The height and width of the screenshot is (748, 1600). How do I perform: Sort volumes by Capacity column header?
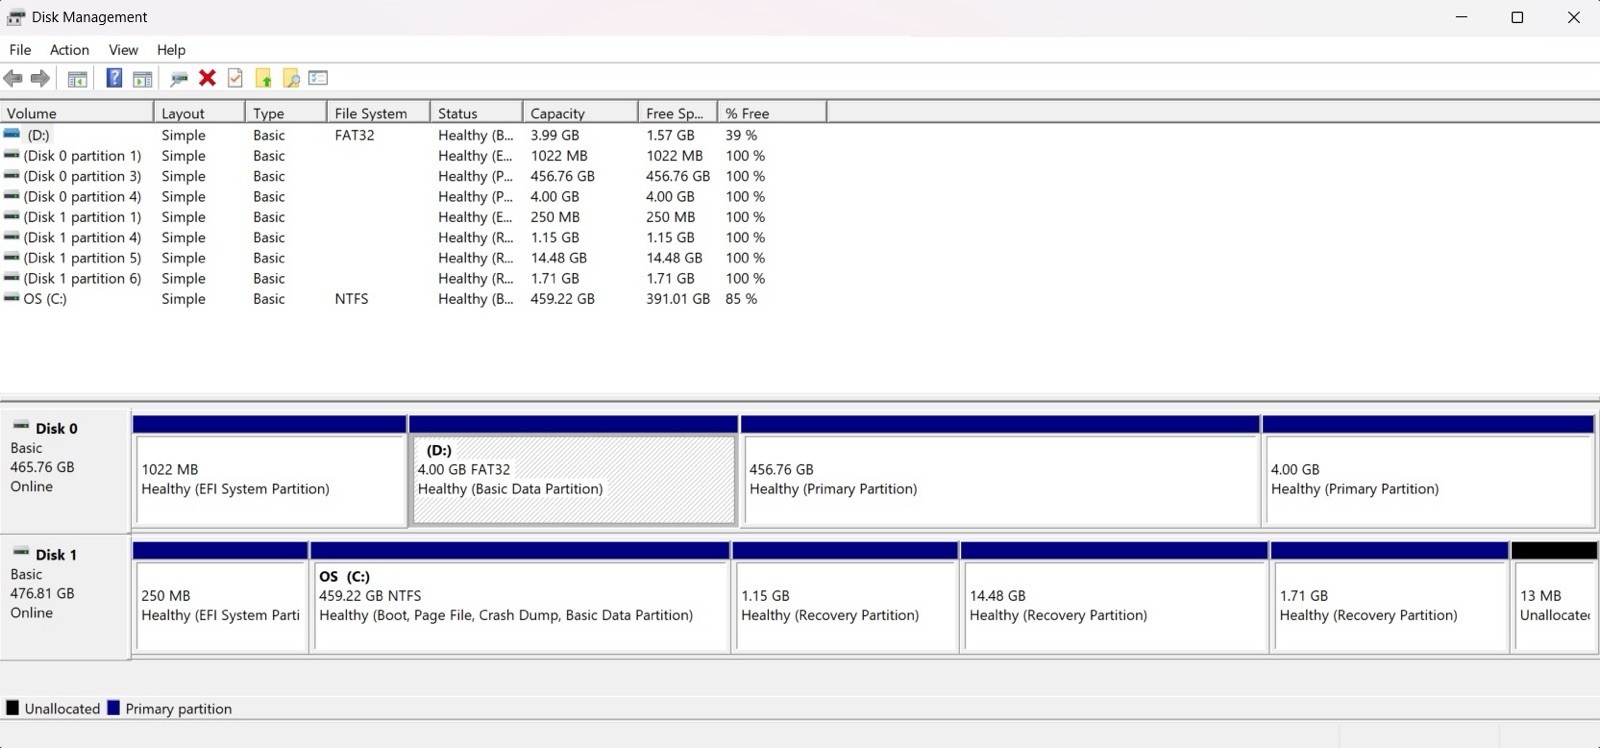tap(580, 113)
